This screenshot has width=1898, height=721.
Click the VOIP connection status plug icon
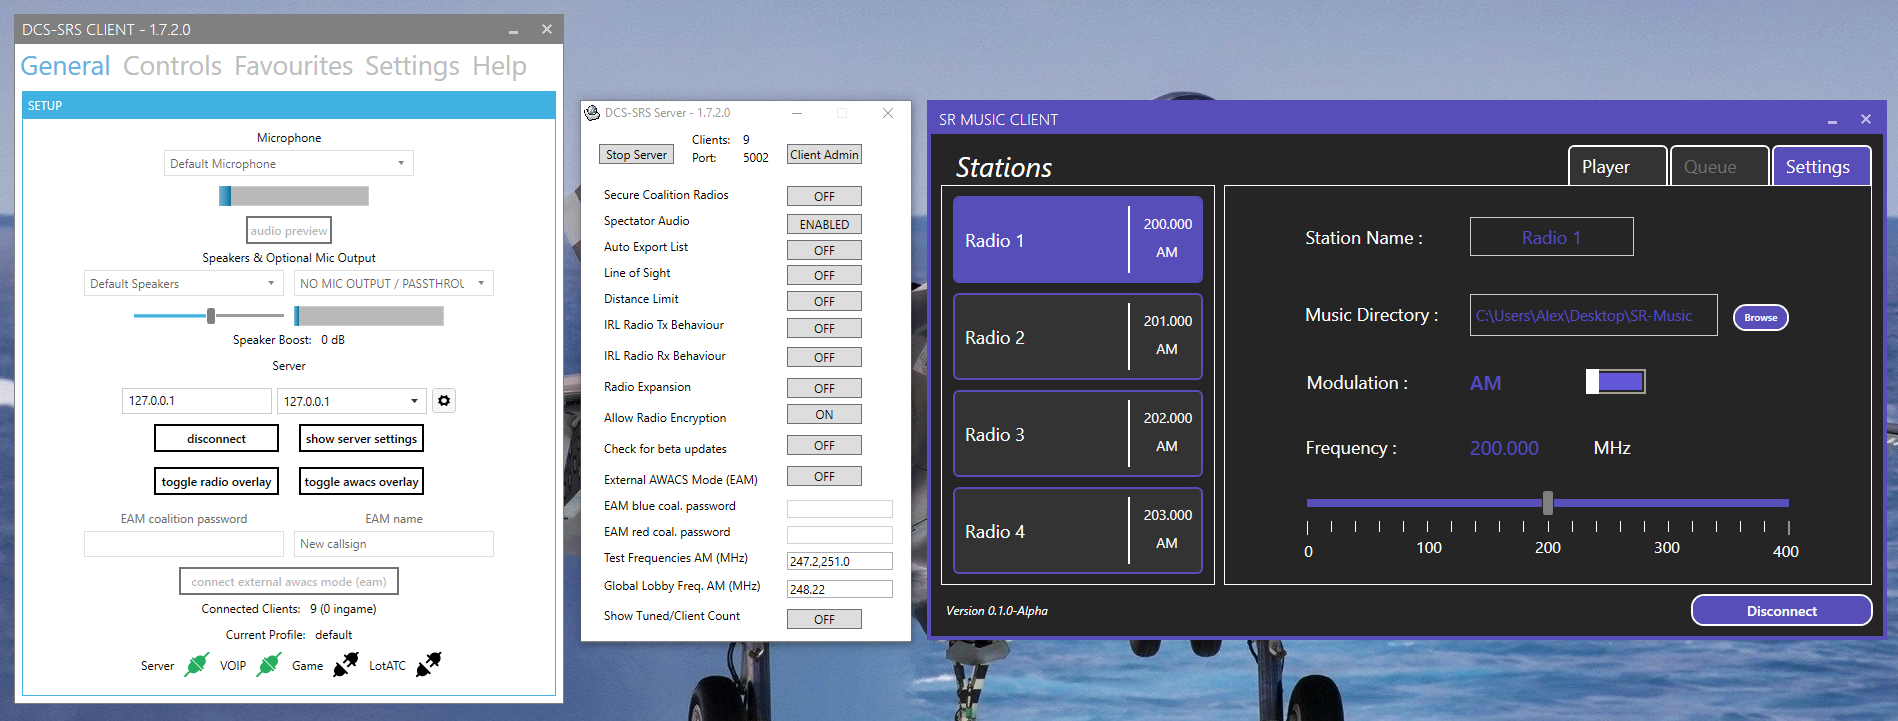click(269, 664)
